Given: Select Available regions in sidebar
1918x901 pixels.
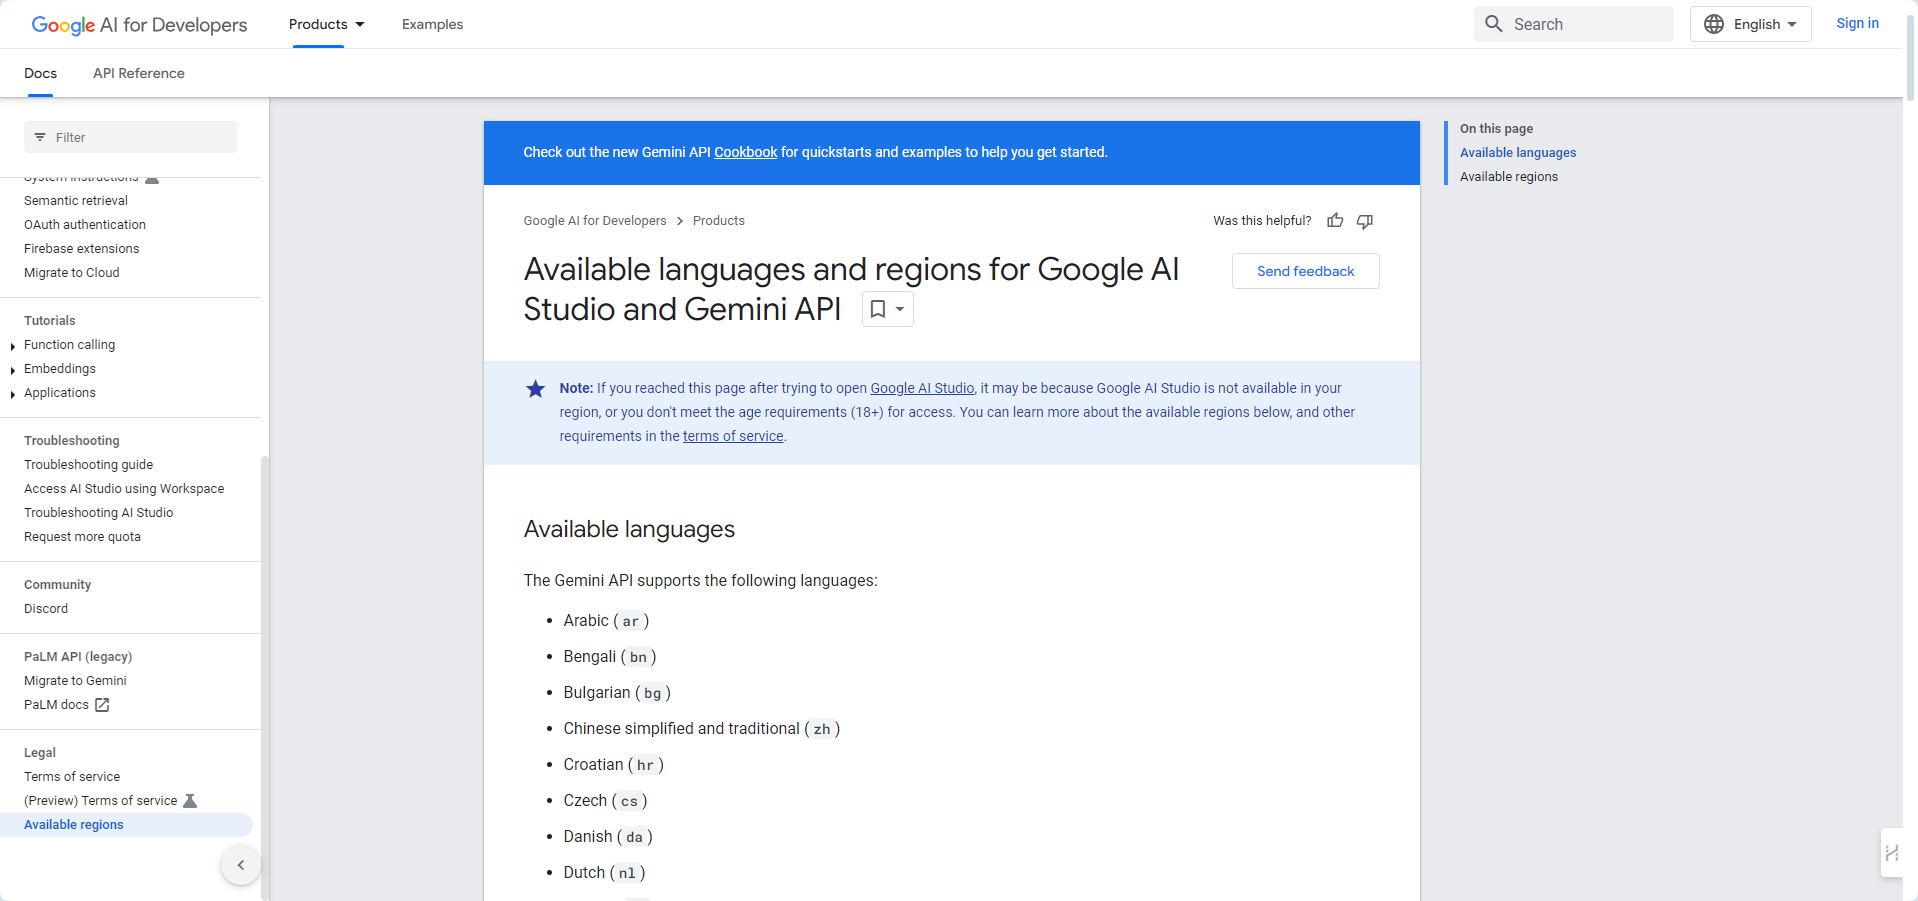Looking at the screenshot, I should (126, 825).
